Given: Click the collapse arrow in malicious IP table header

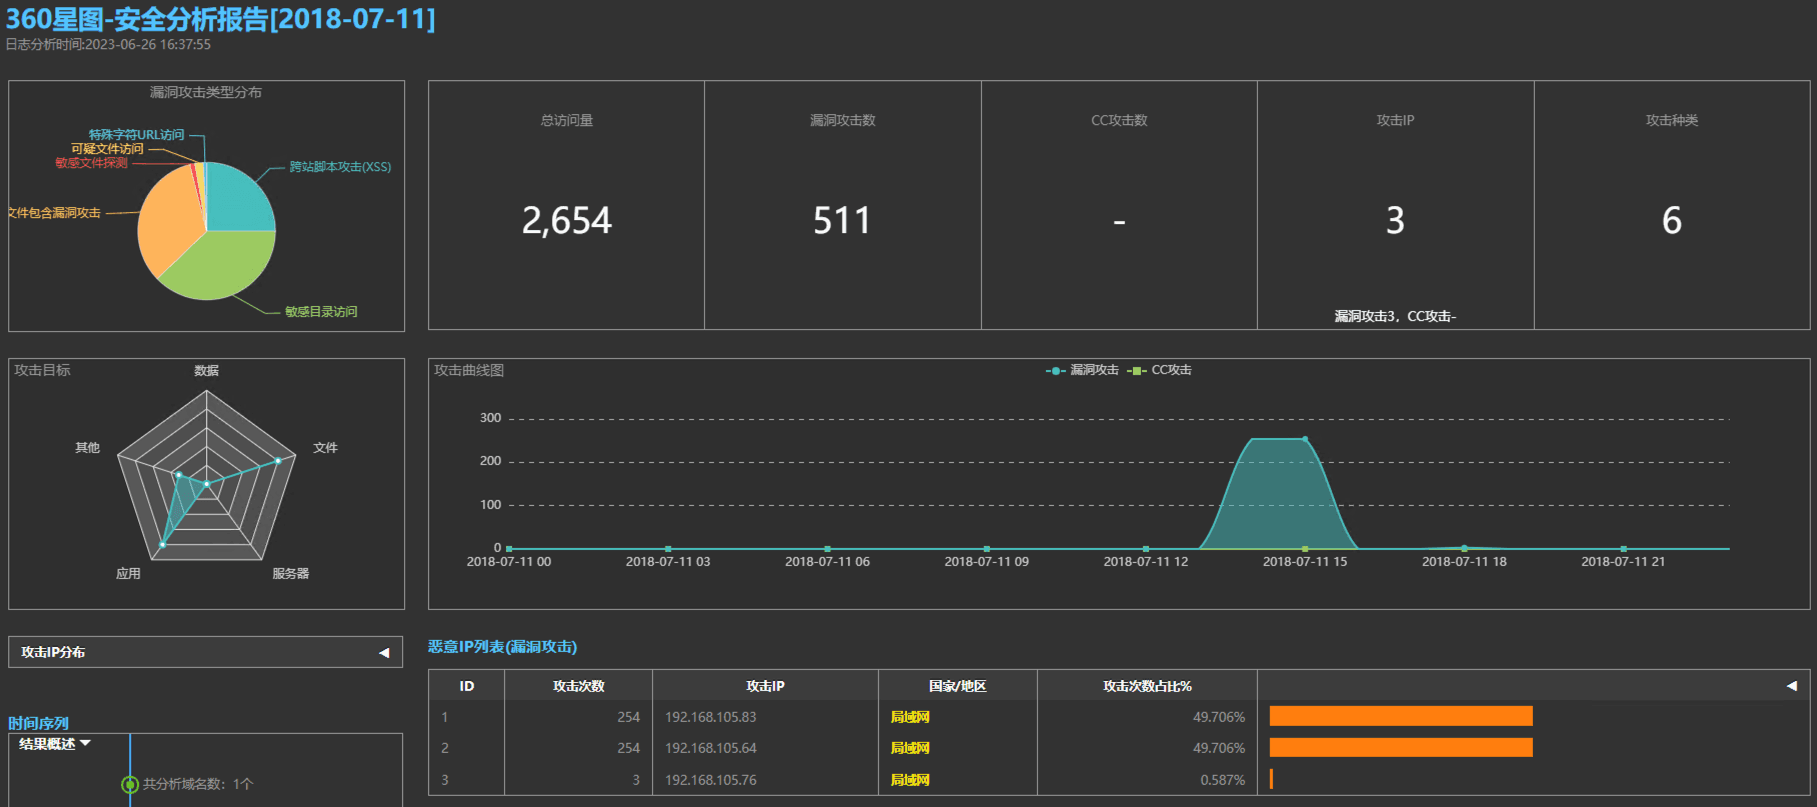Looking at the screenshot, I should coord(1791,686).
